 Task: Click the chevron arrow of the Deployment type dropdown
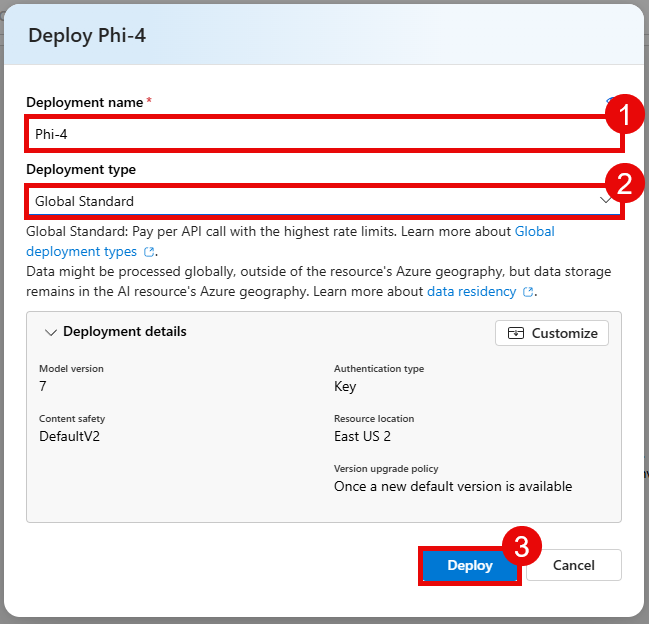point(606,201)
